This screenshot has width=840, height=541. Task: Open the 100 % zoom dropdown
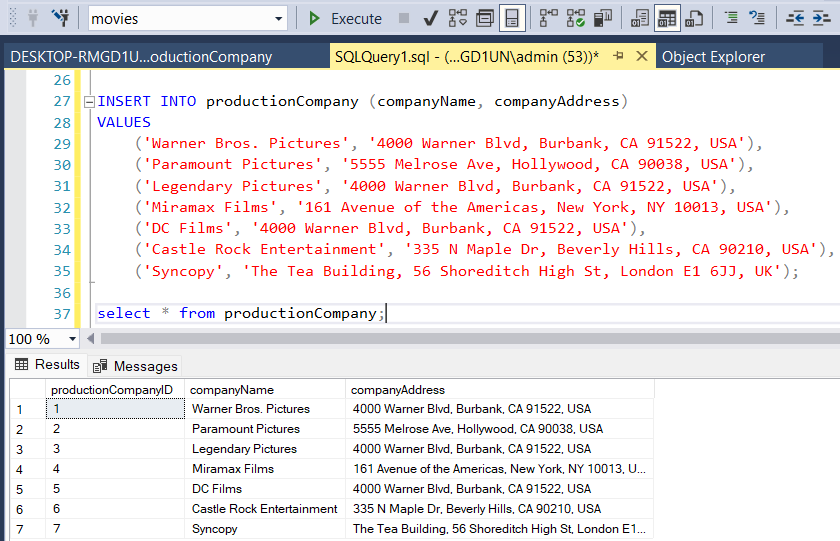(72, 339)
